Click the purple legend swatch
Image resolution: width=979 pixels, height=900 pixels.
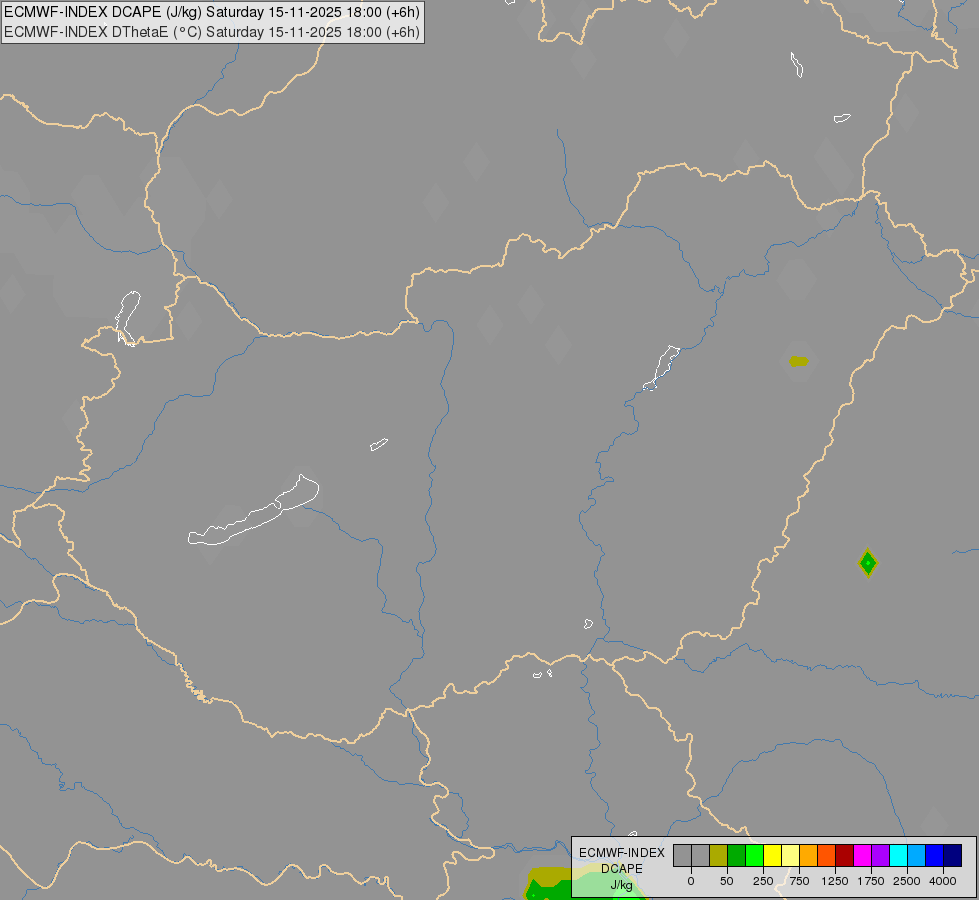(881, 856)
